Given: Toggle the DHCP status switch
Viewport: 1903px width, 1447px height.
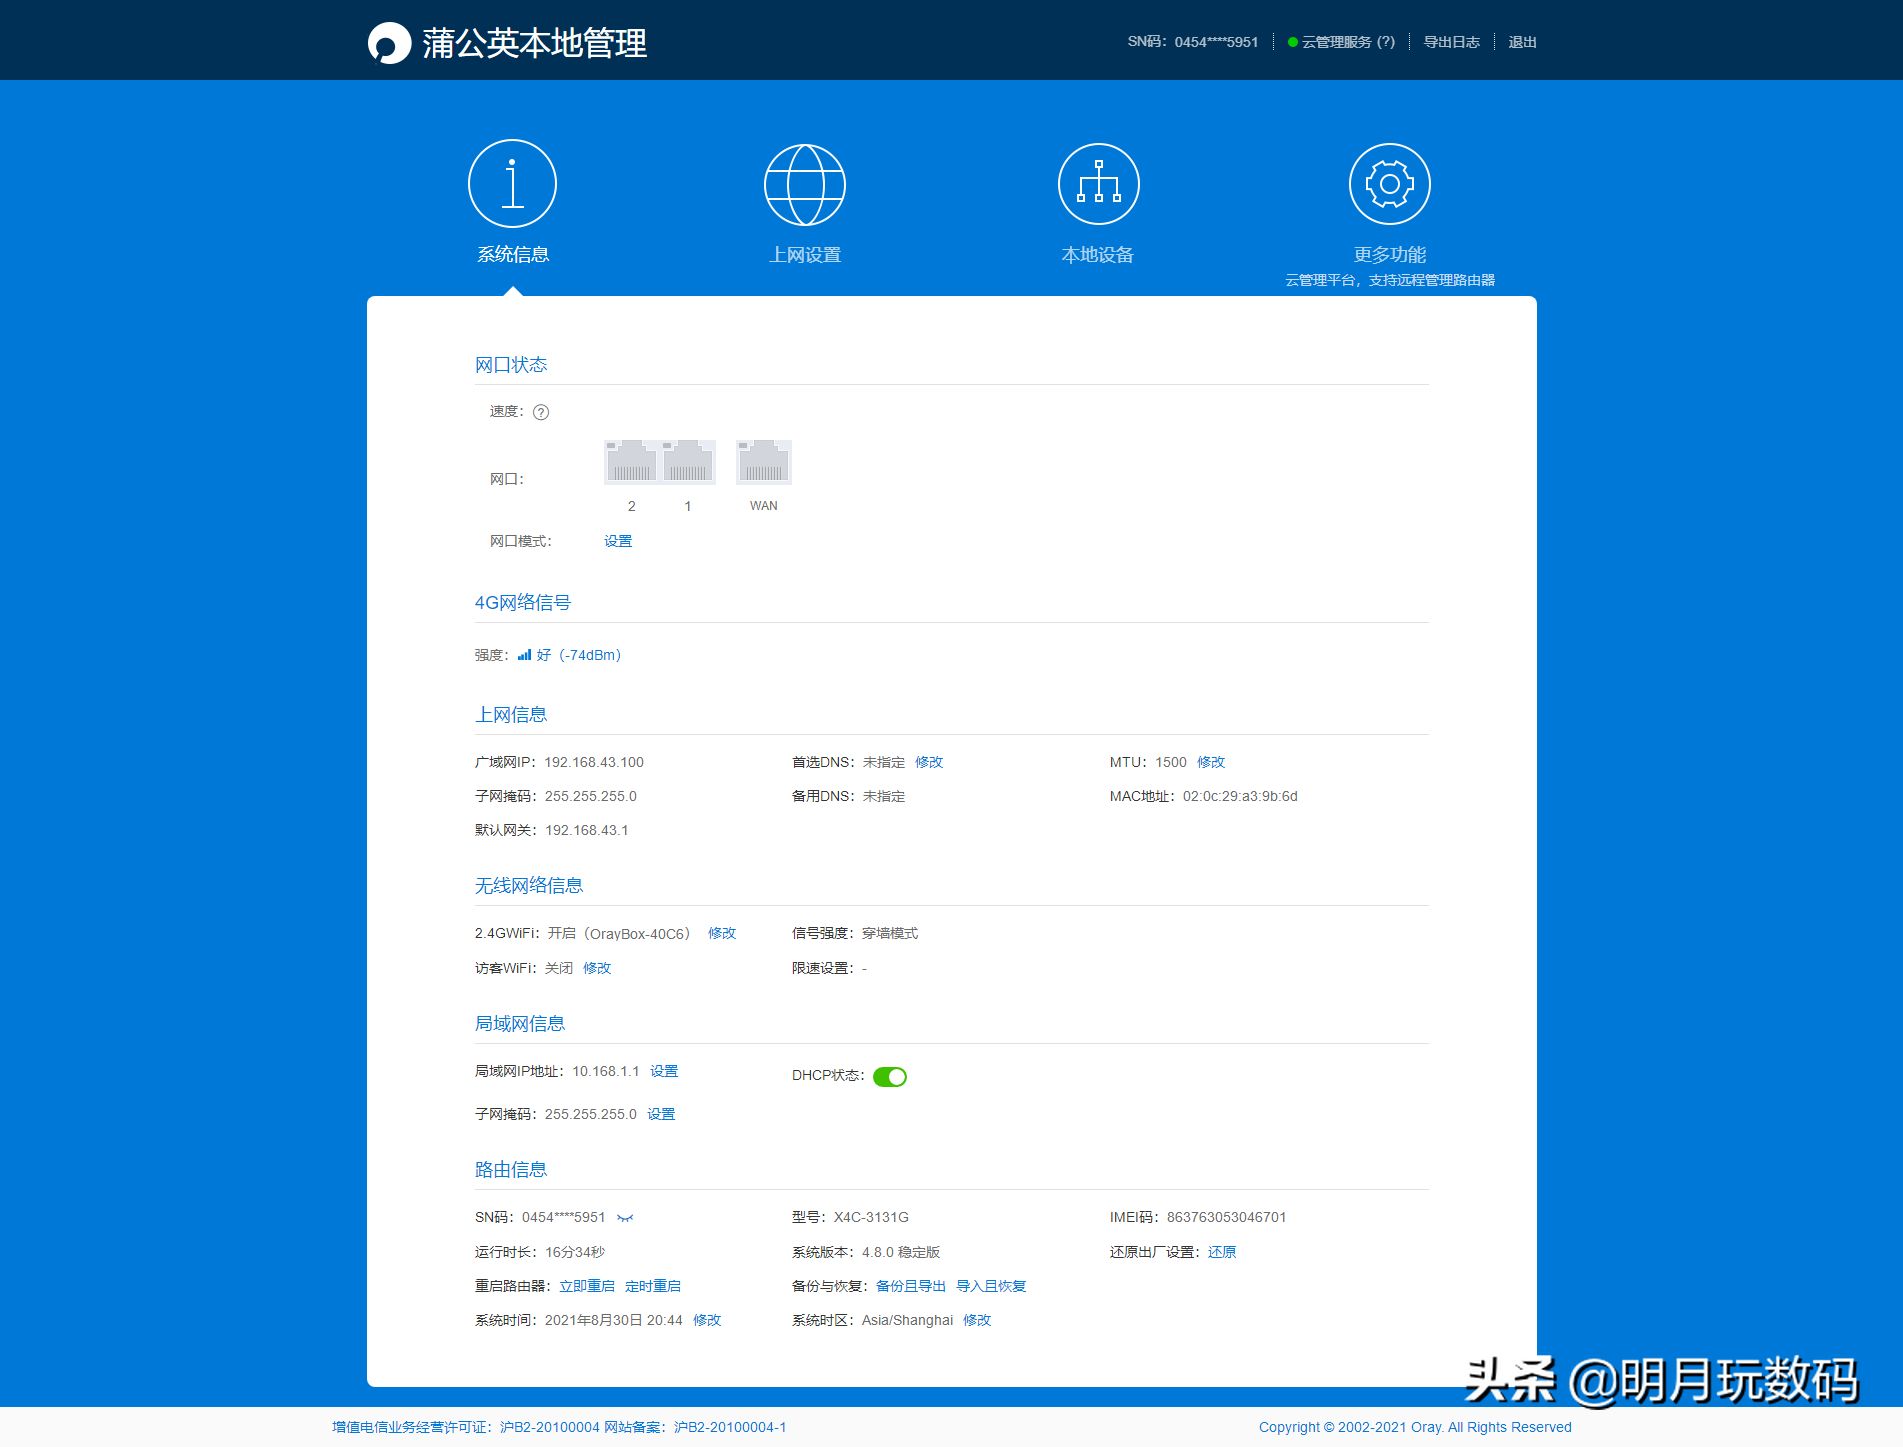Looking at the screenshot, I should coord(889,1077).
